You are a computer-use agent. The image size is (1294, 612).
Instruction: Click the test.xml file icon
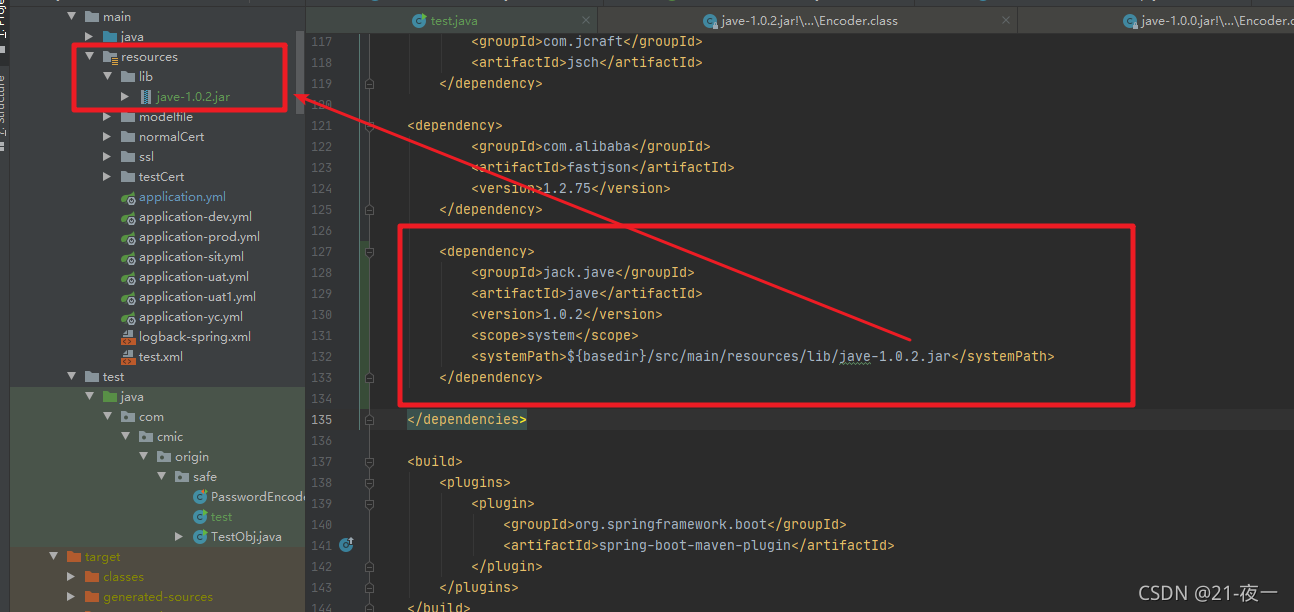[x=128, y=357]
